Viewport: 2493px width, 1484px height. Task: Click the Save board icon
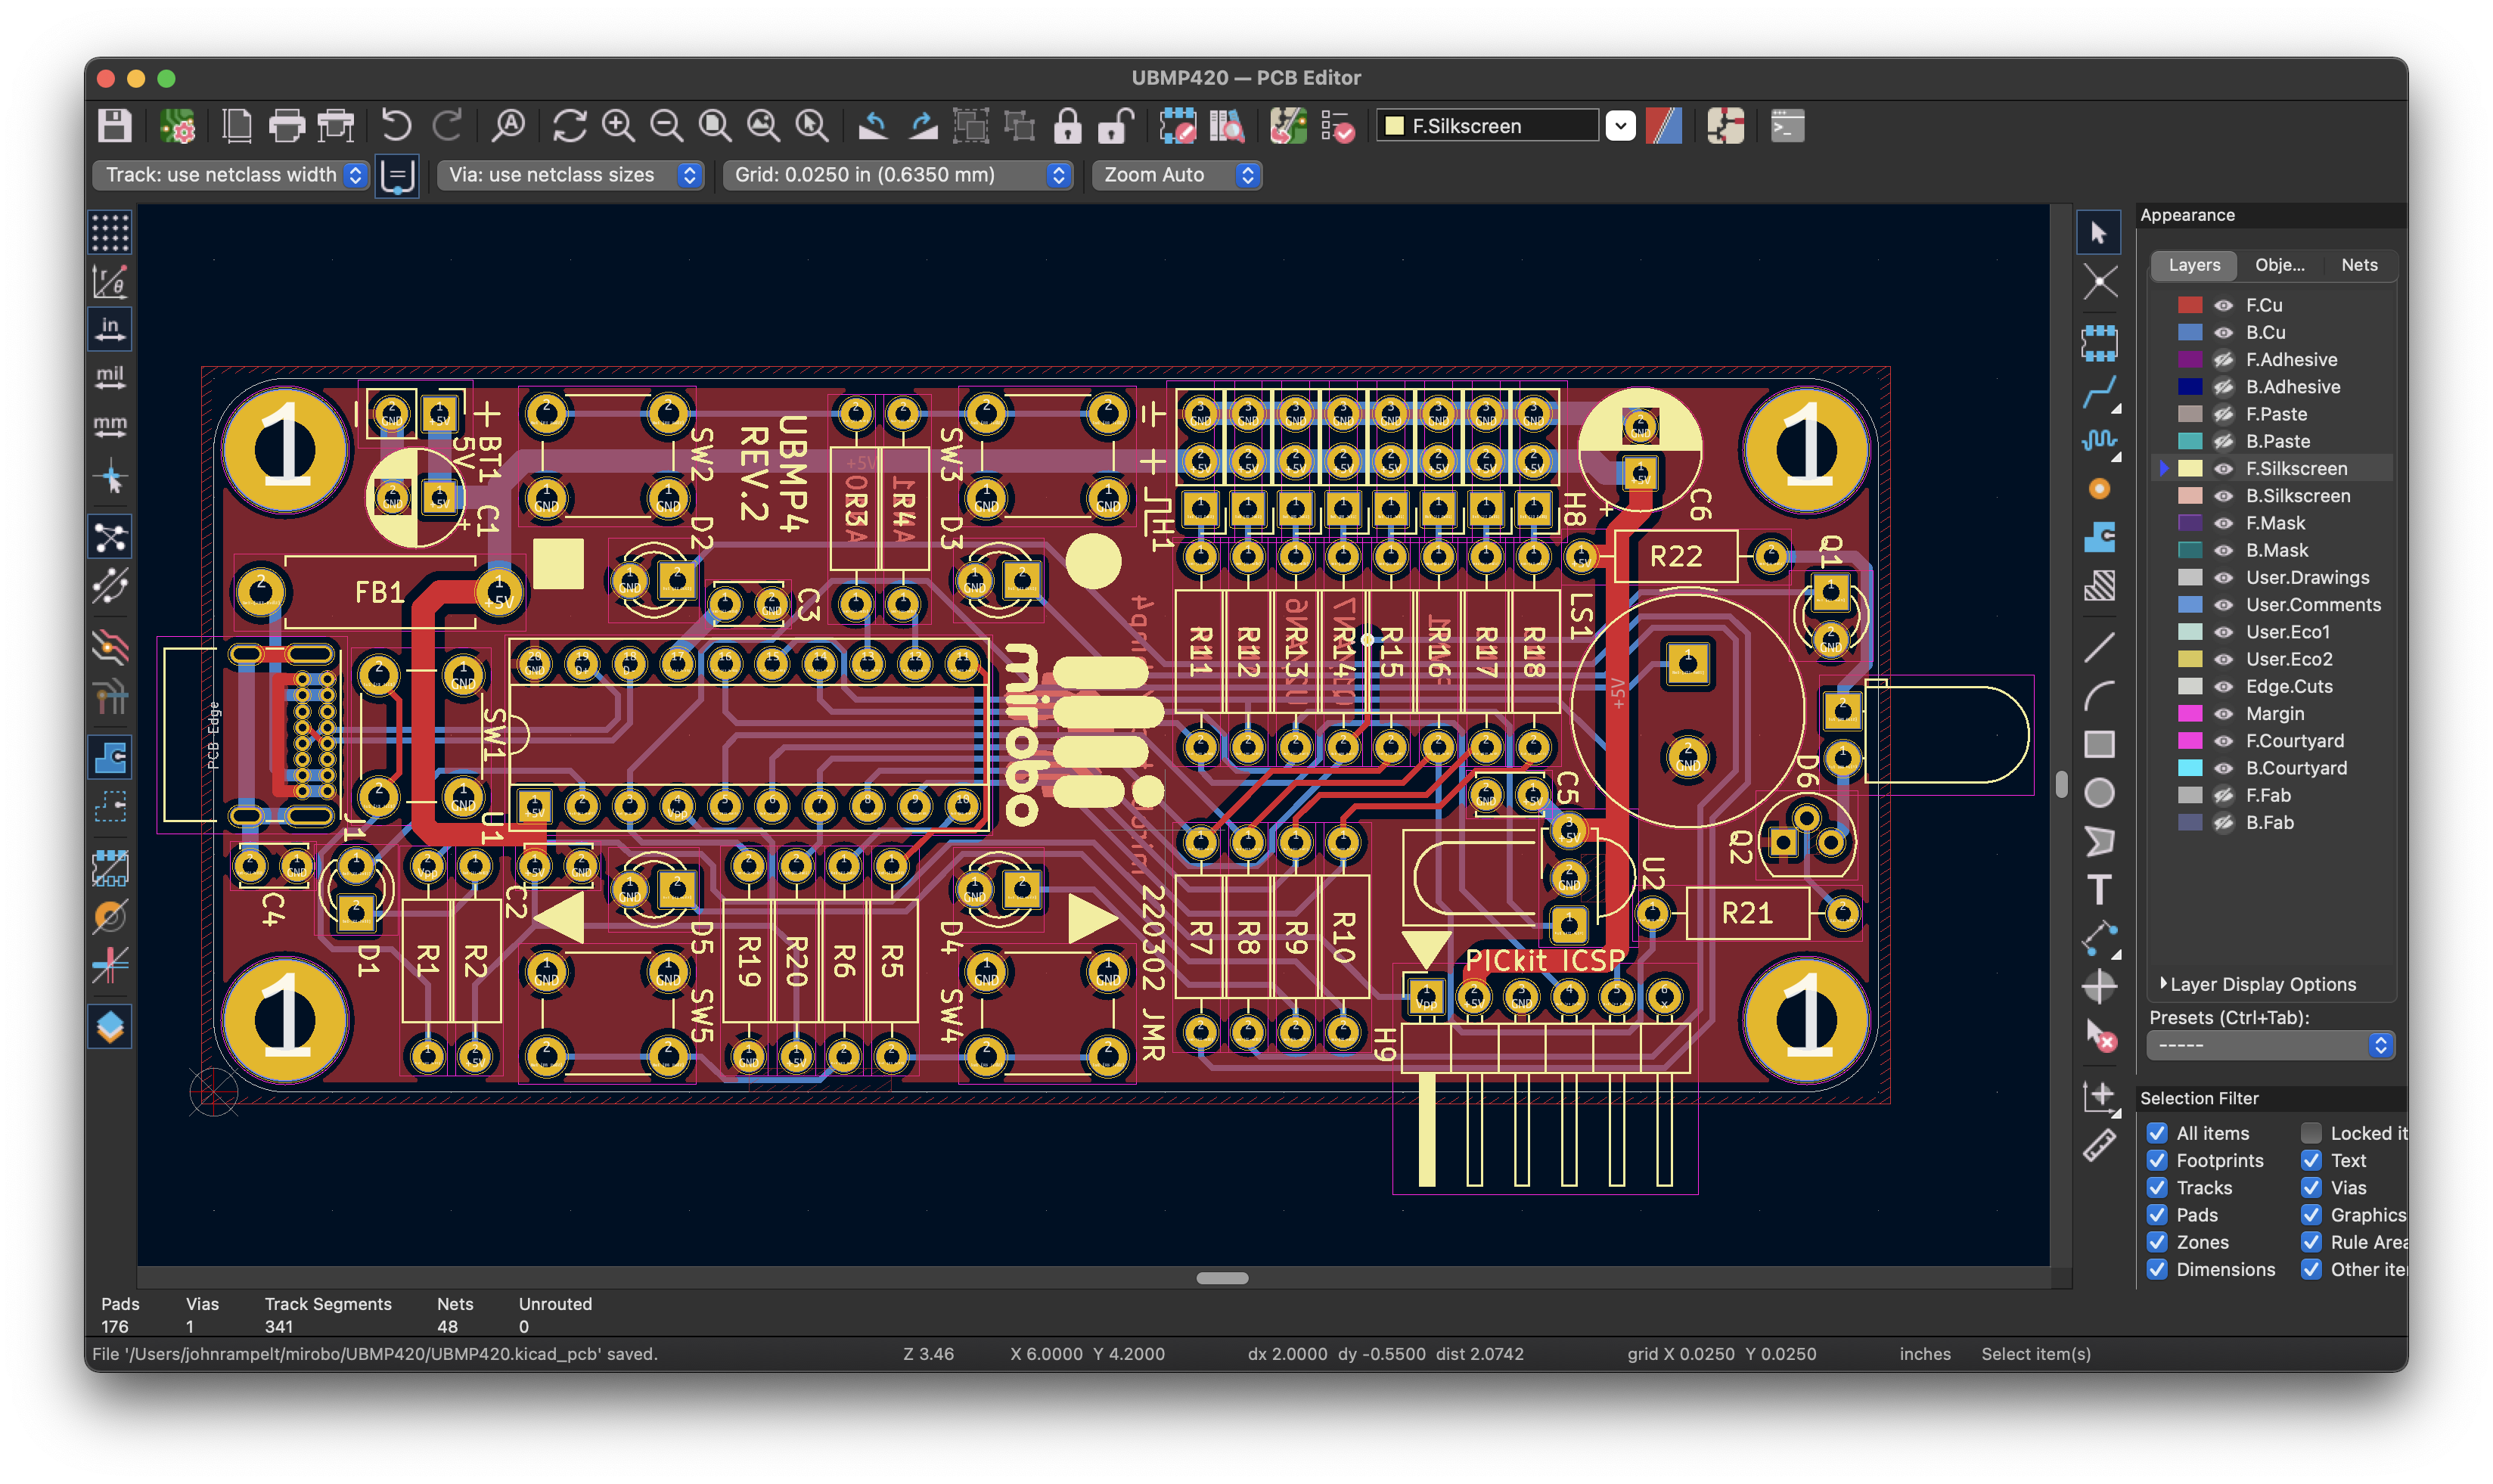[115, 126]
